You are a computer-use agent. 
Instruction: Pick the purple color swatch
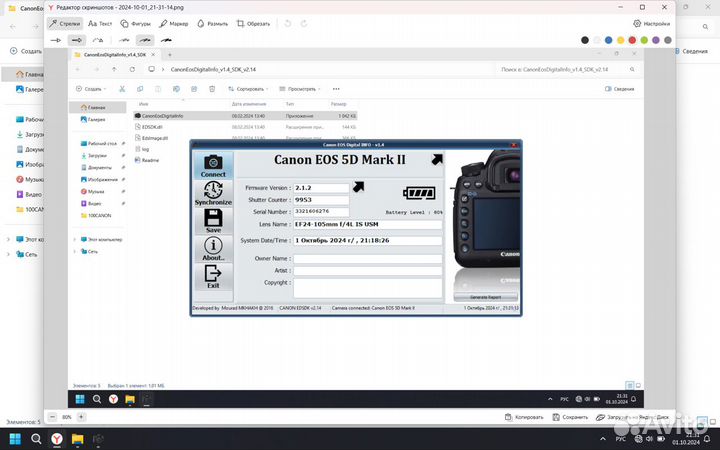tap(656, 40)
